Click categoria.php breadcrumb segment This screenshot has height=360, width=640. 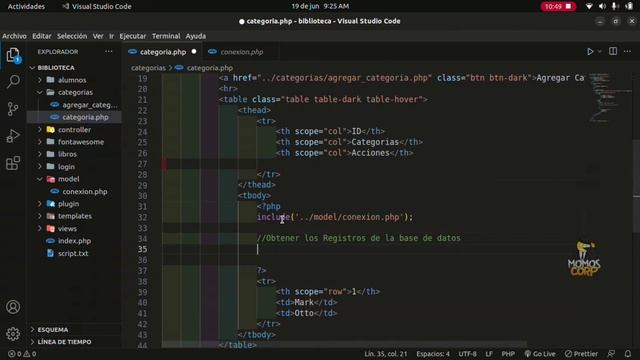[209, 68]
